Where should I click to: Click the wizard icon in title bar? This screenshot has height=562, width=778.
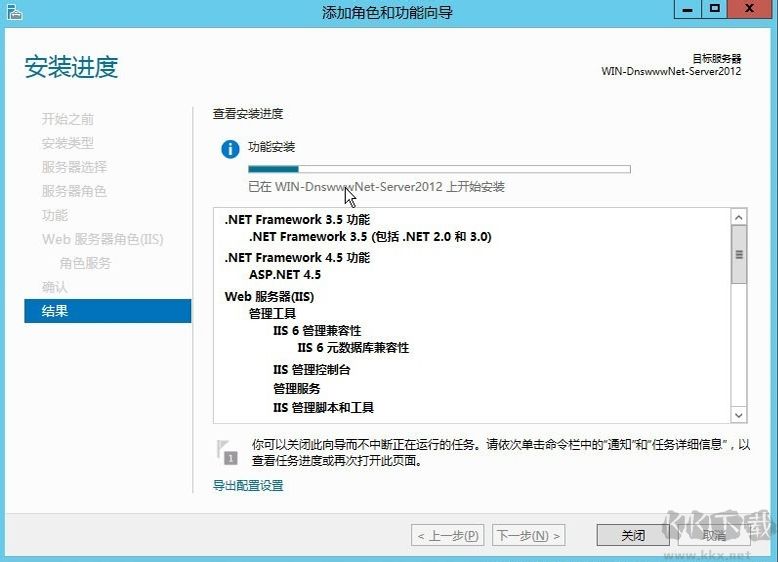point(13,12)
